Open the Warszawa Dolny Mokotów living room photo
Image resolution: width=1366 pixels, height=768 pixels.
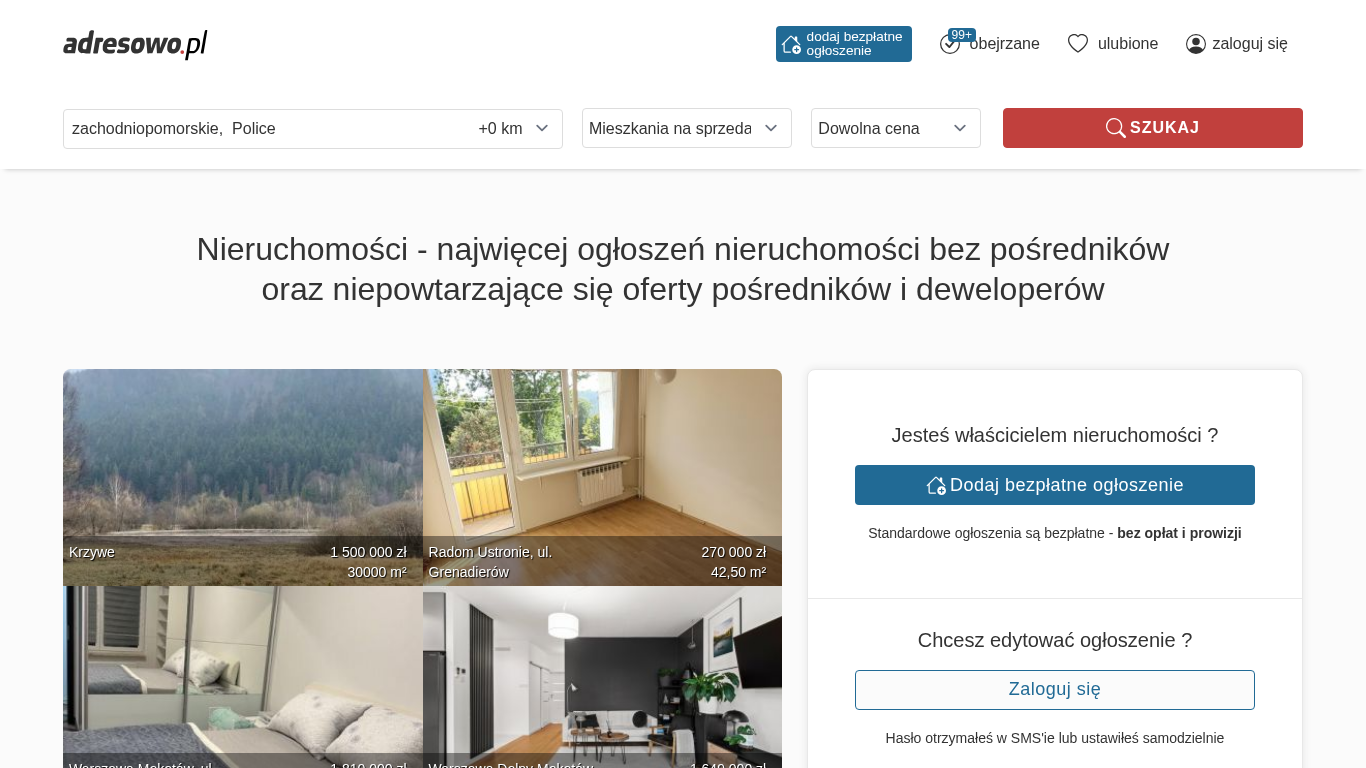[602, 677]
